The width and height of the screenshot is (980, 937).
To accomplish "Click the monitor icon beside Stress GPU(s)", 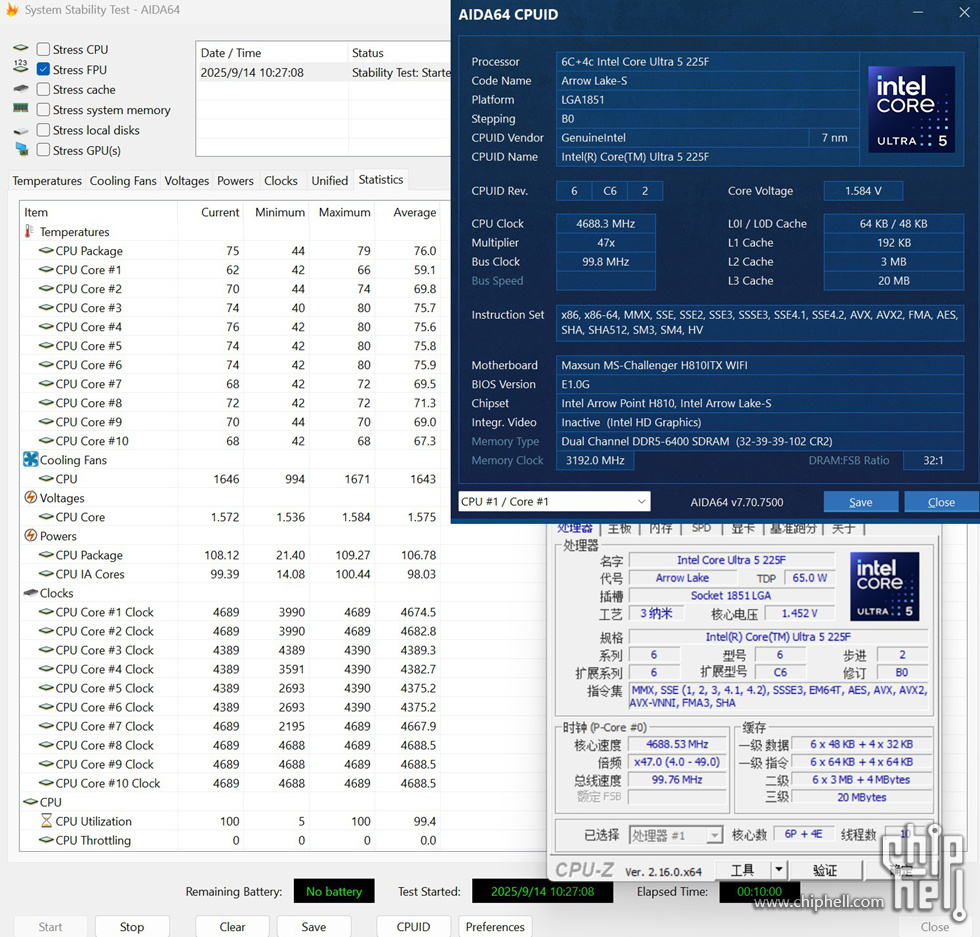I will [22, 149].
